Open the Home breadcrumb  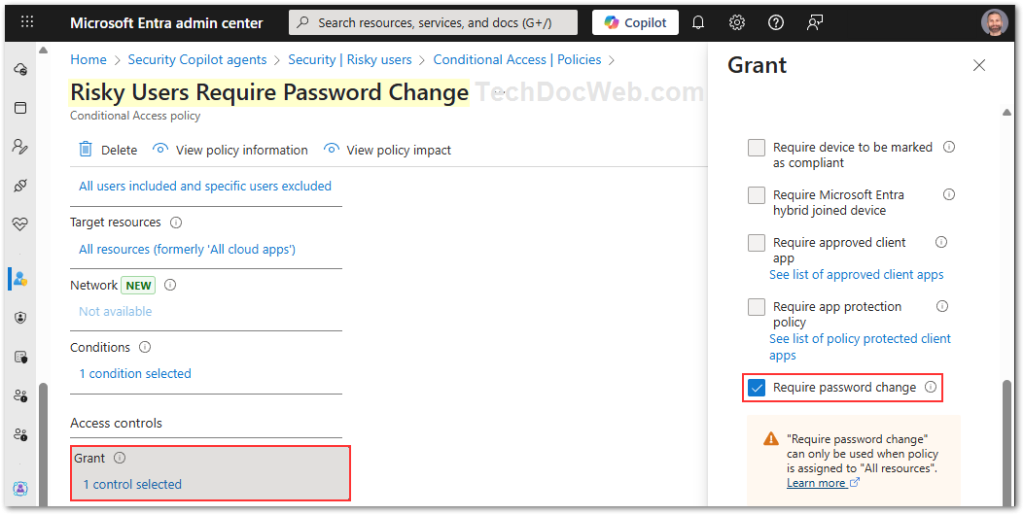(x=88, y=60)
